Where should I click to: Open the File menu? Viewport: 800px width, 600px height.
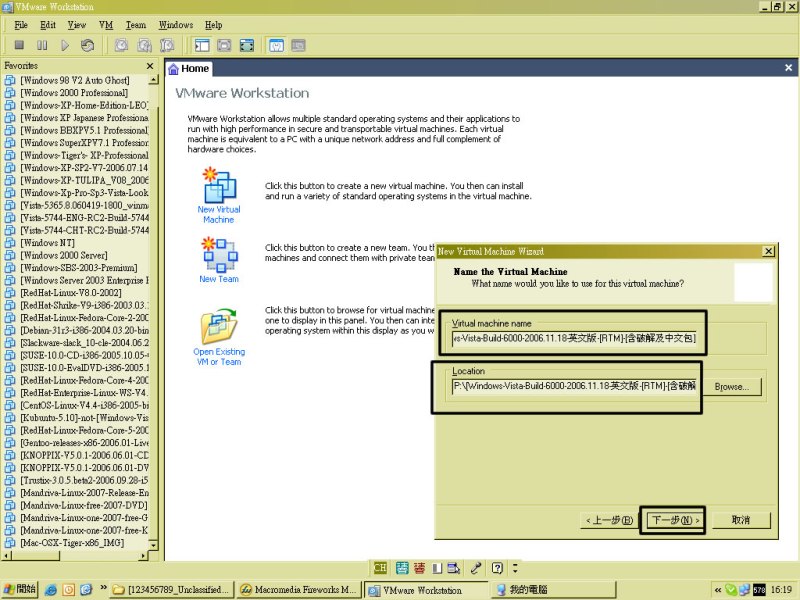(x=21, y=24)
